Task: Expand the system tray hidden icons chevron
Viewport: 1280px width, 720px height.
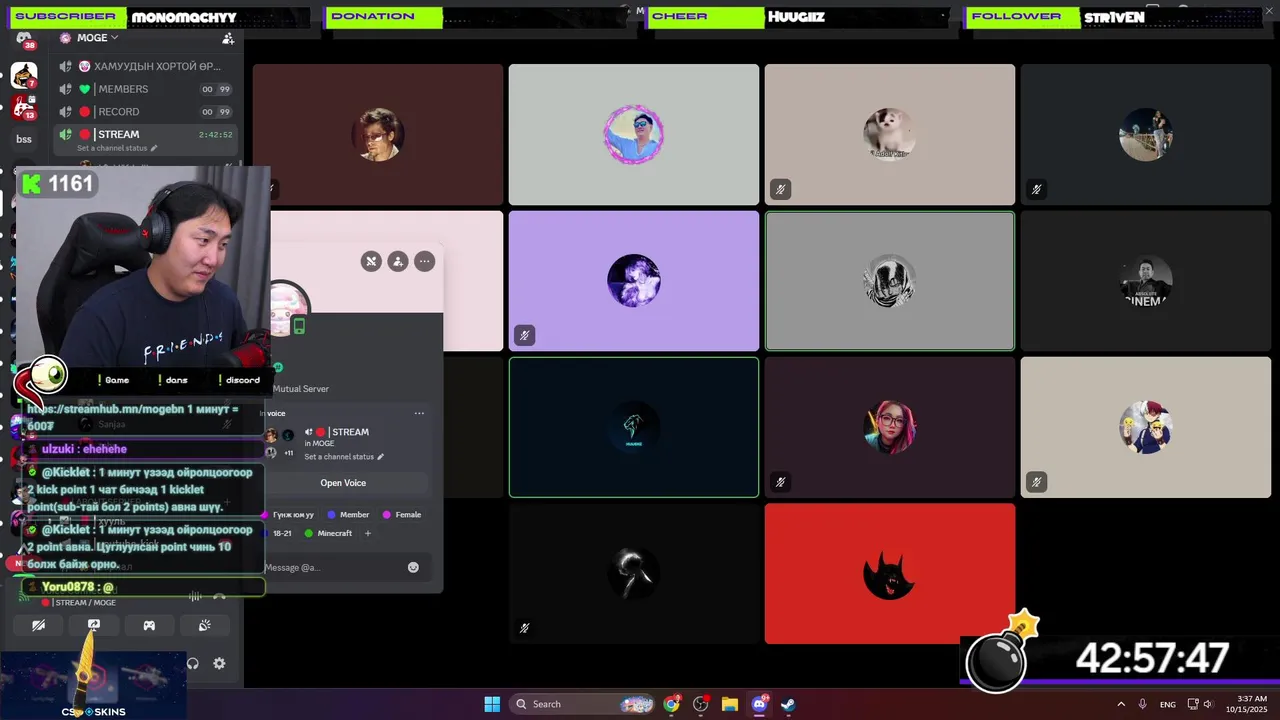Action: point(1121,704)
